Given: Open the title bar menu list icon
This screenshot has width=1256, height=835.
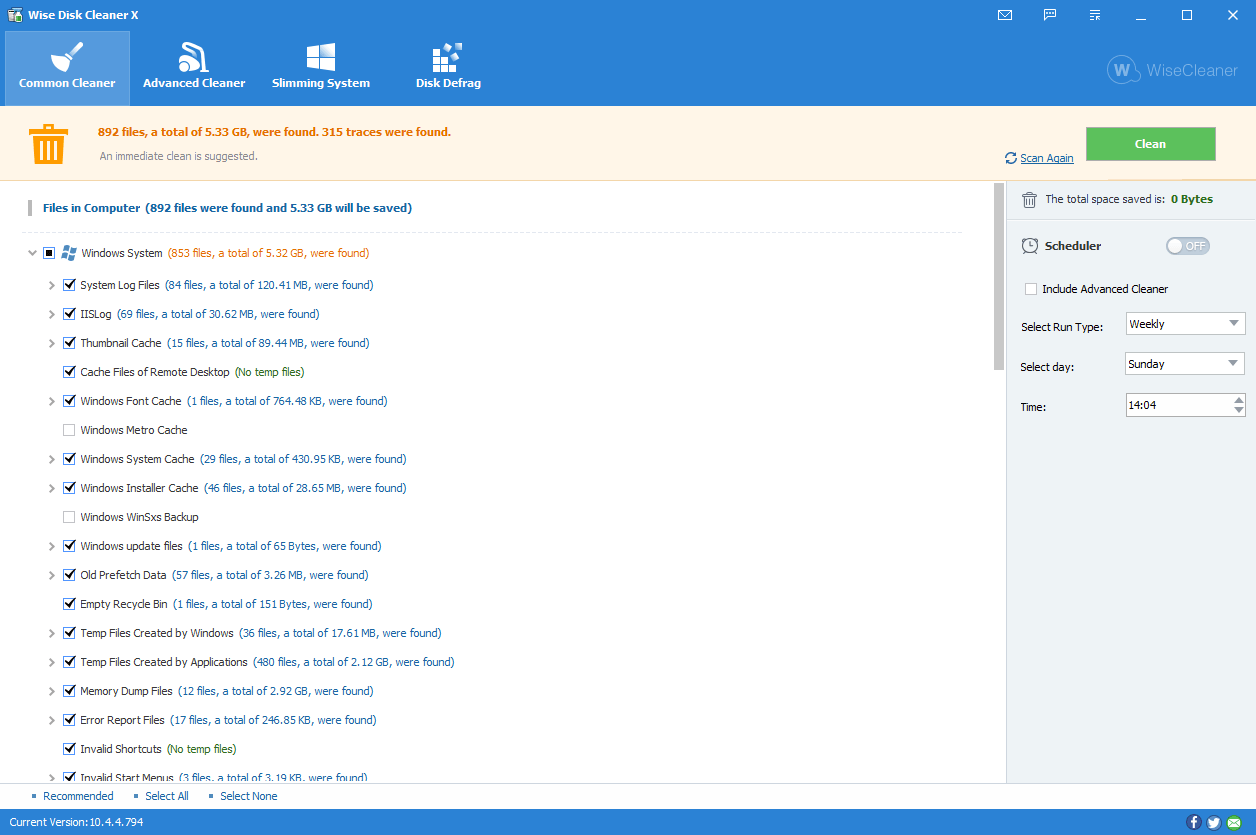Looking at the screenshot, I should pyautogui.click(x=1095, y=15).
